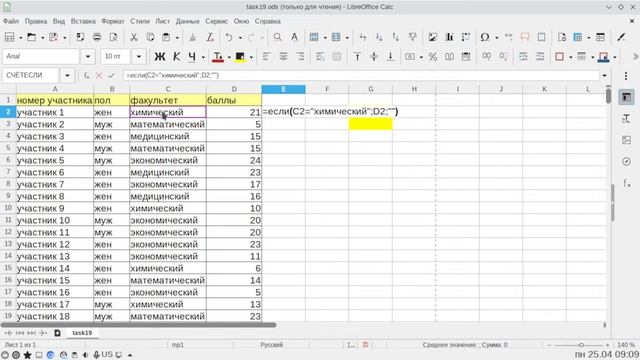
Task: Accept formula with checkmark icon
Action: [x=111, y=76]
